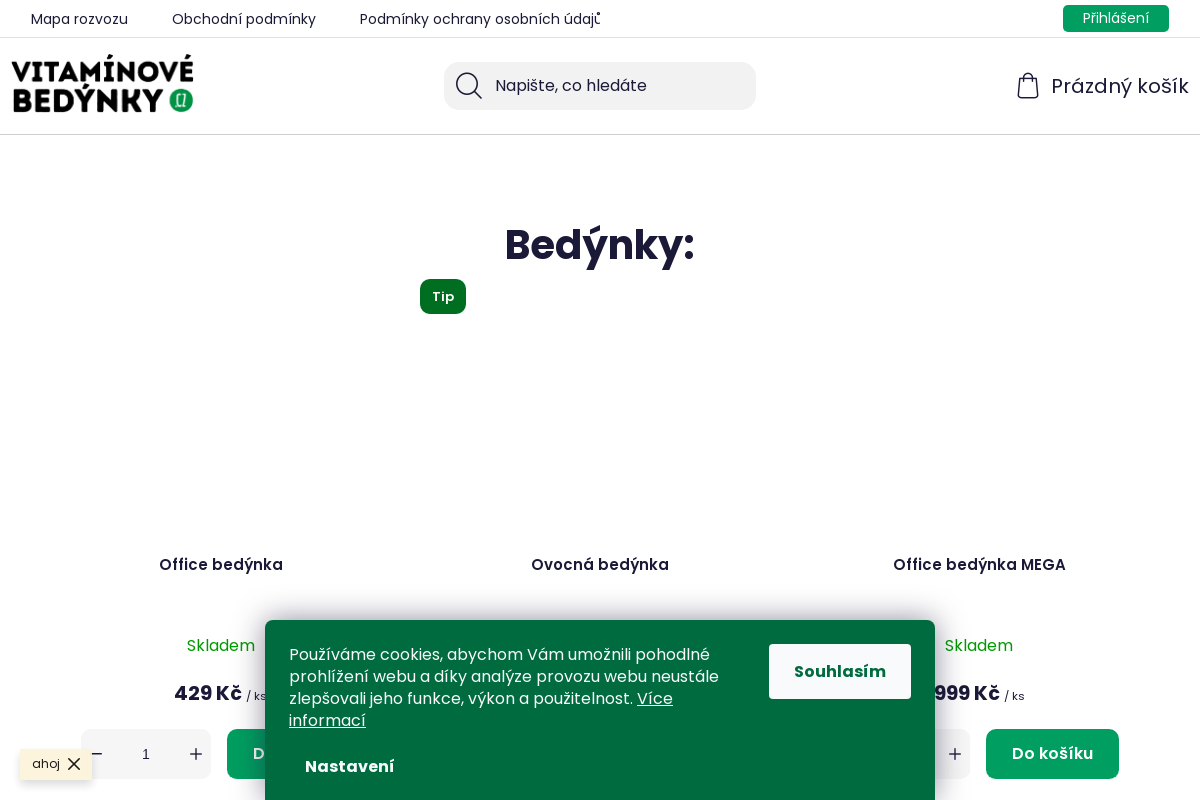Screen dimensions: 1200x800
Task: Increase quantity for Office bedýnka
Action: tap(196, 754)
